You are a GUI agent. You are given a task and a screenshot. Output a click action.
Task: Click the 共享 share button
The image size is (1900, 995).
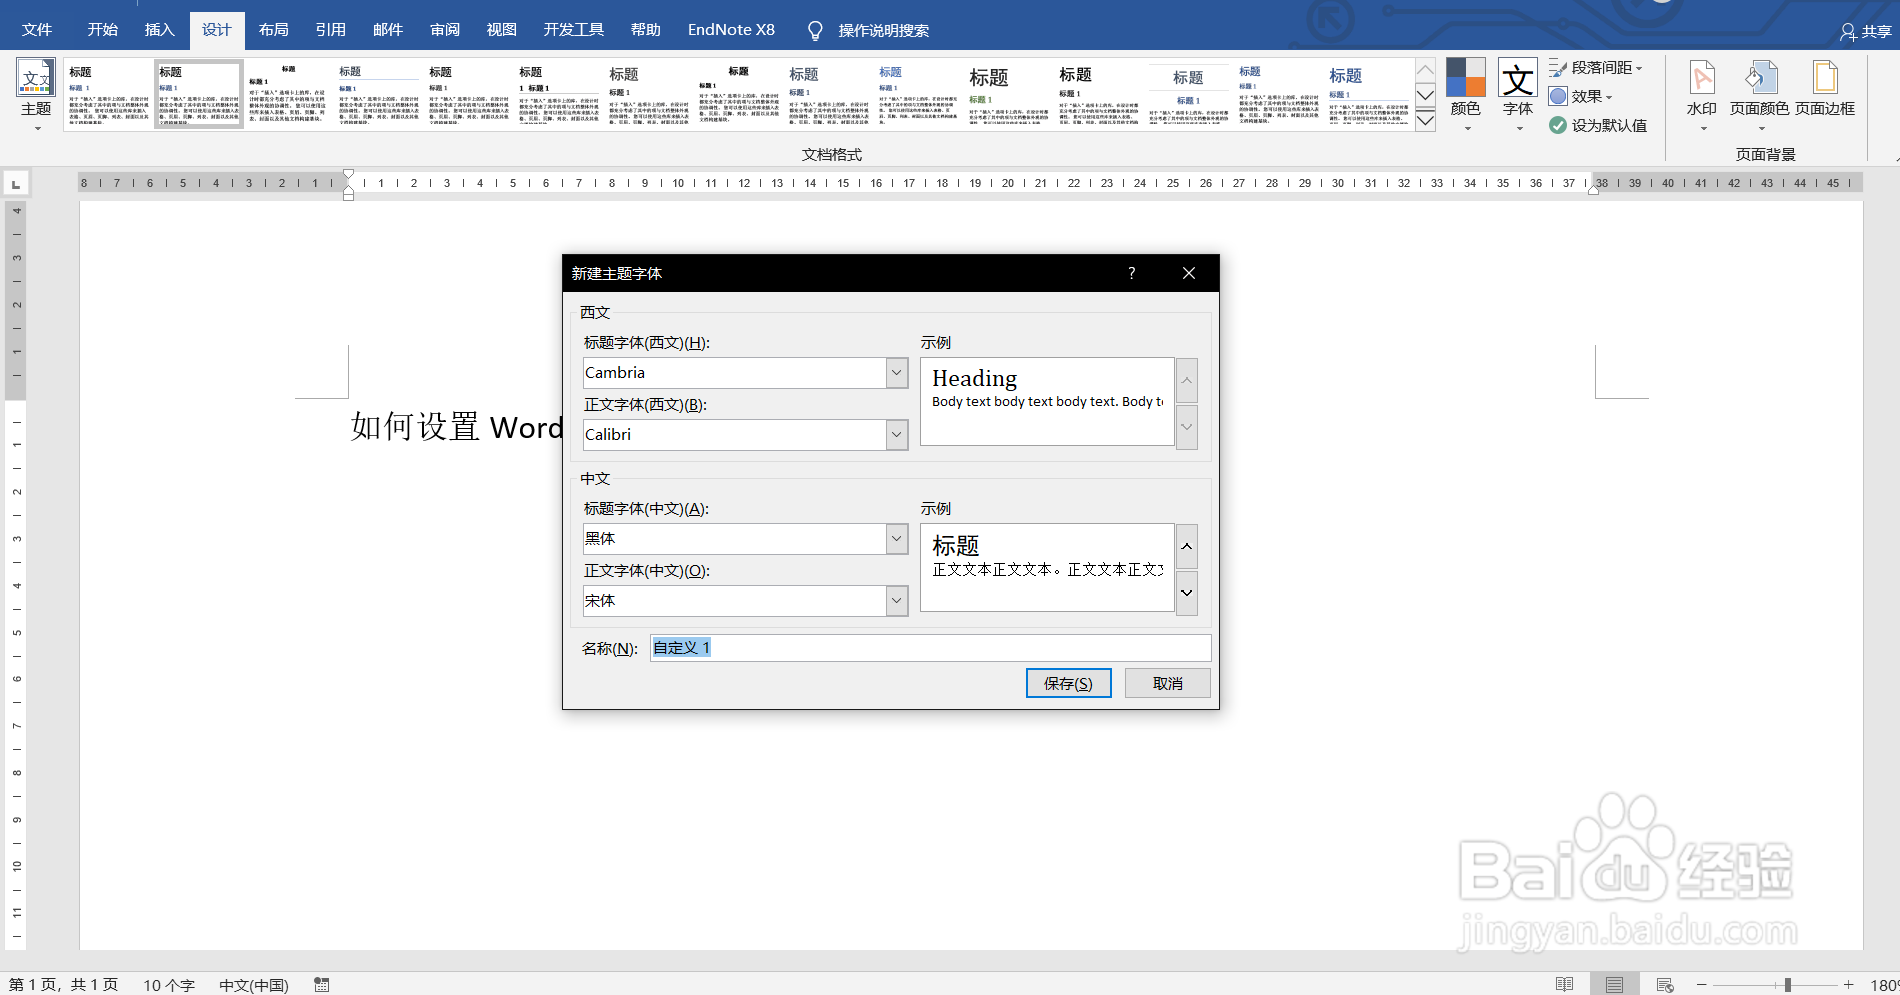coord(1866,32)
